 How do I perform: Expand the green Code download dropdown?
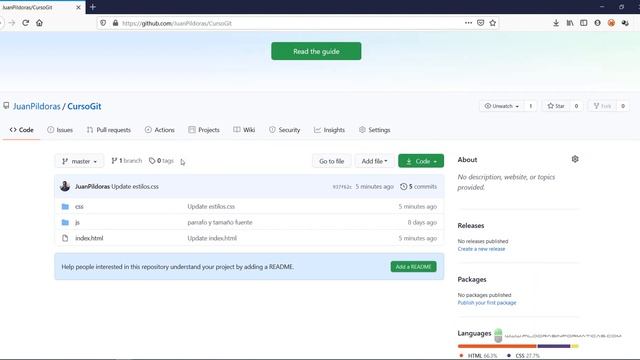421,161
